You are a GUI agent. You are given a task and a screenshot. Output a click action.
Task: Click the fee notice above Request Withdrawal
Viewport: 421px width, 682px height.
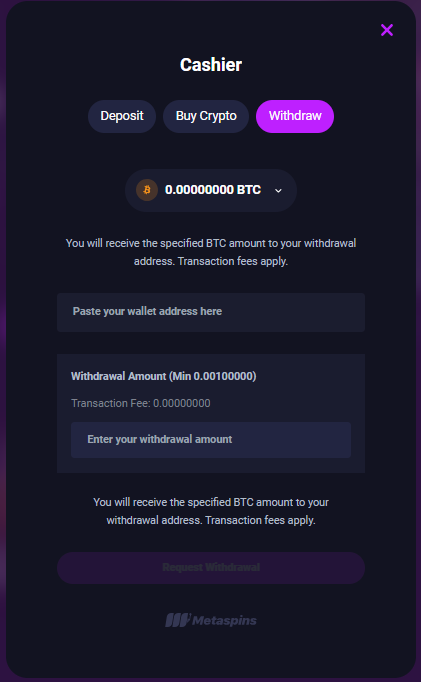coord(211,511)
